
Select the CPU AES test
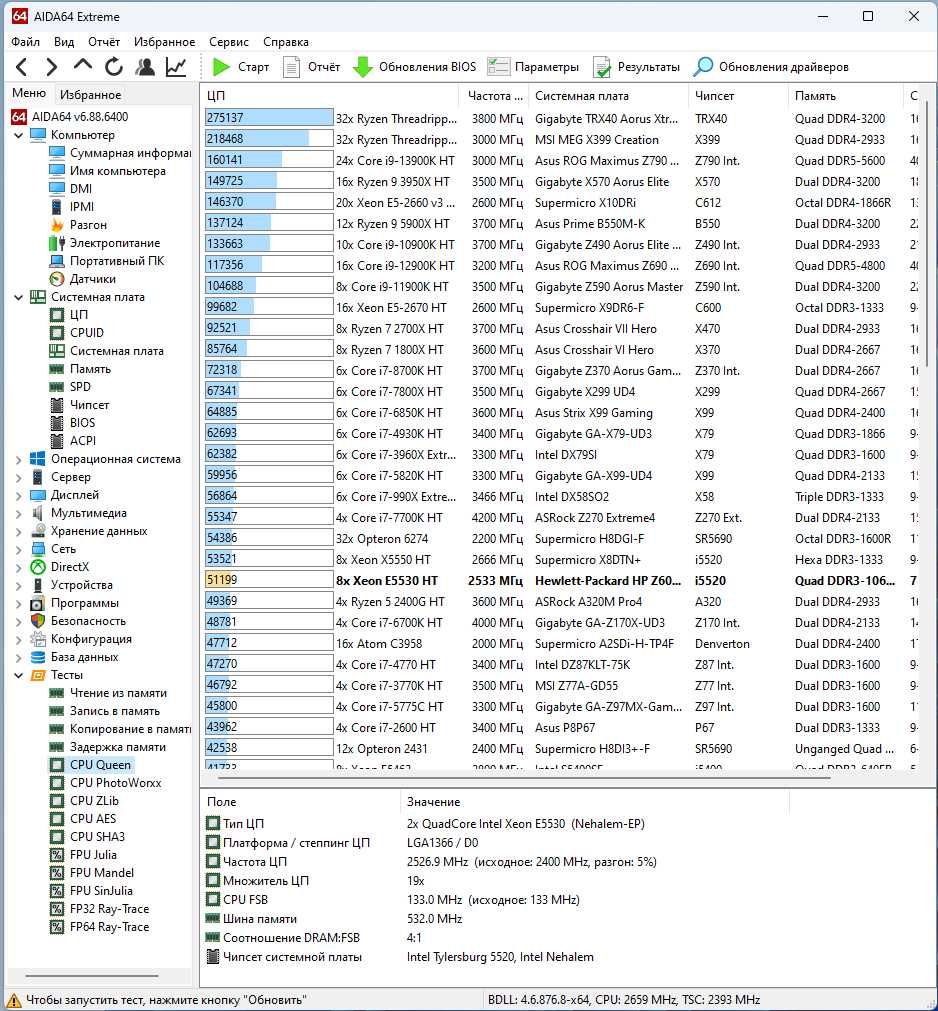83,819
